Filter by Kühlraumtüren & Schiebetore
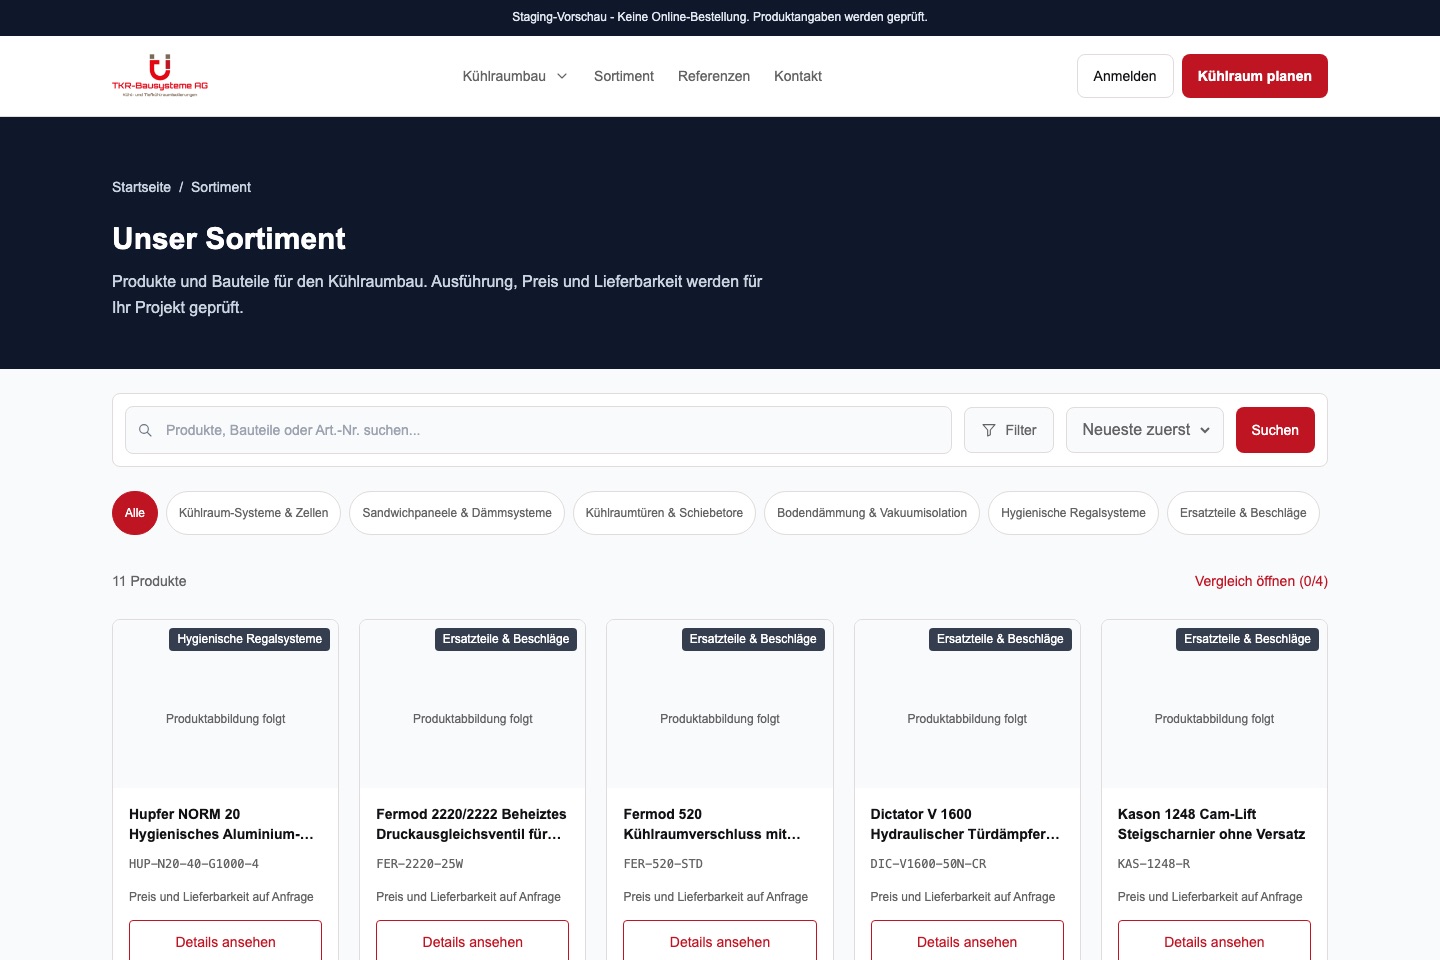The height and width of the screenshot is (960, 1440). pos(664,513)
